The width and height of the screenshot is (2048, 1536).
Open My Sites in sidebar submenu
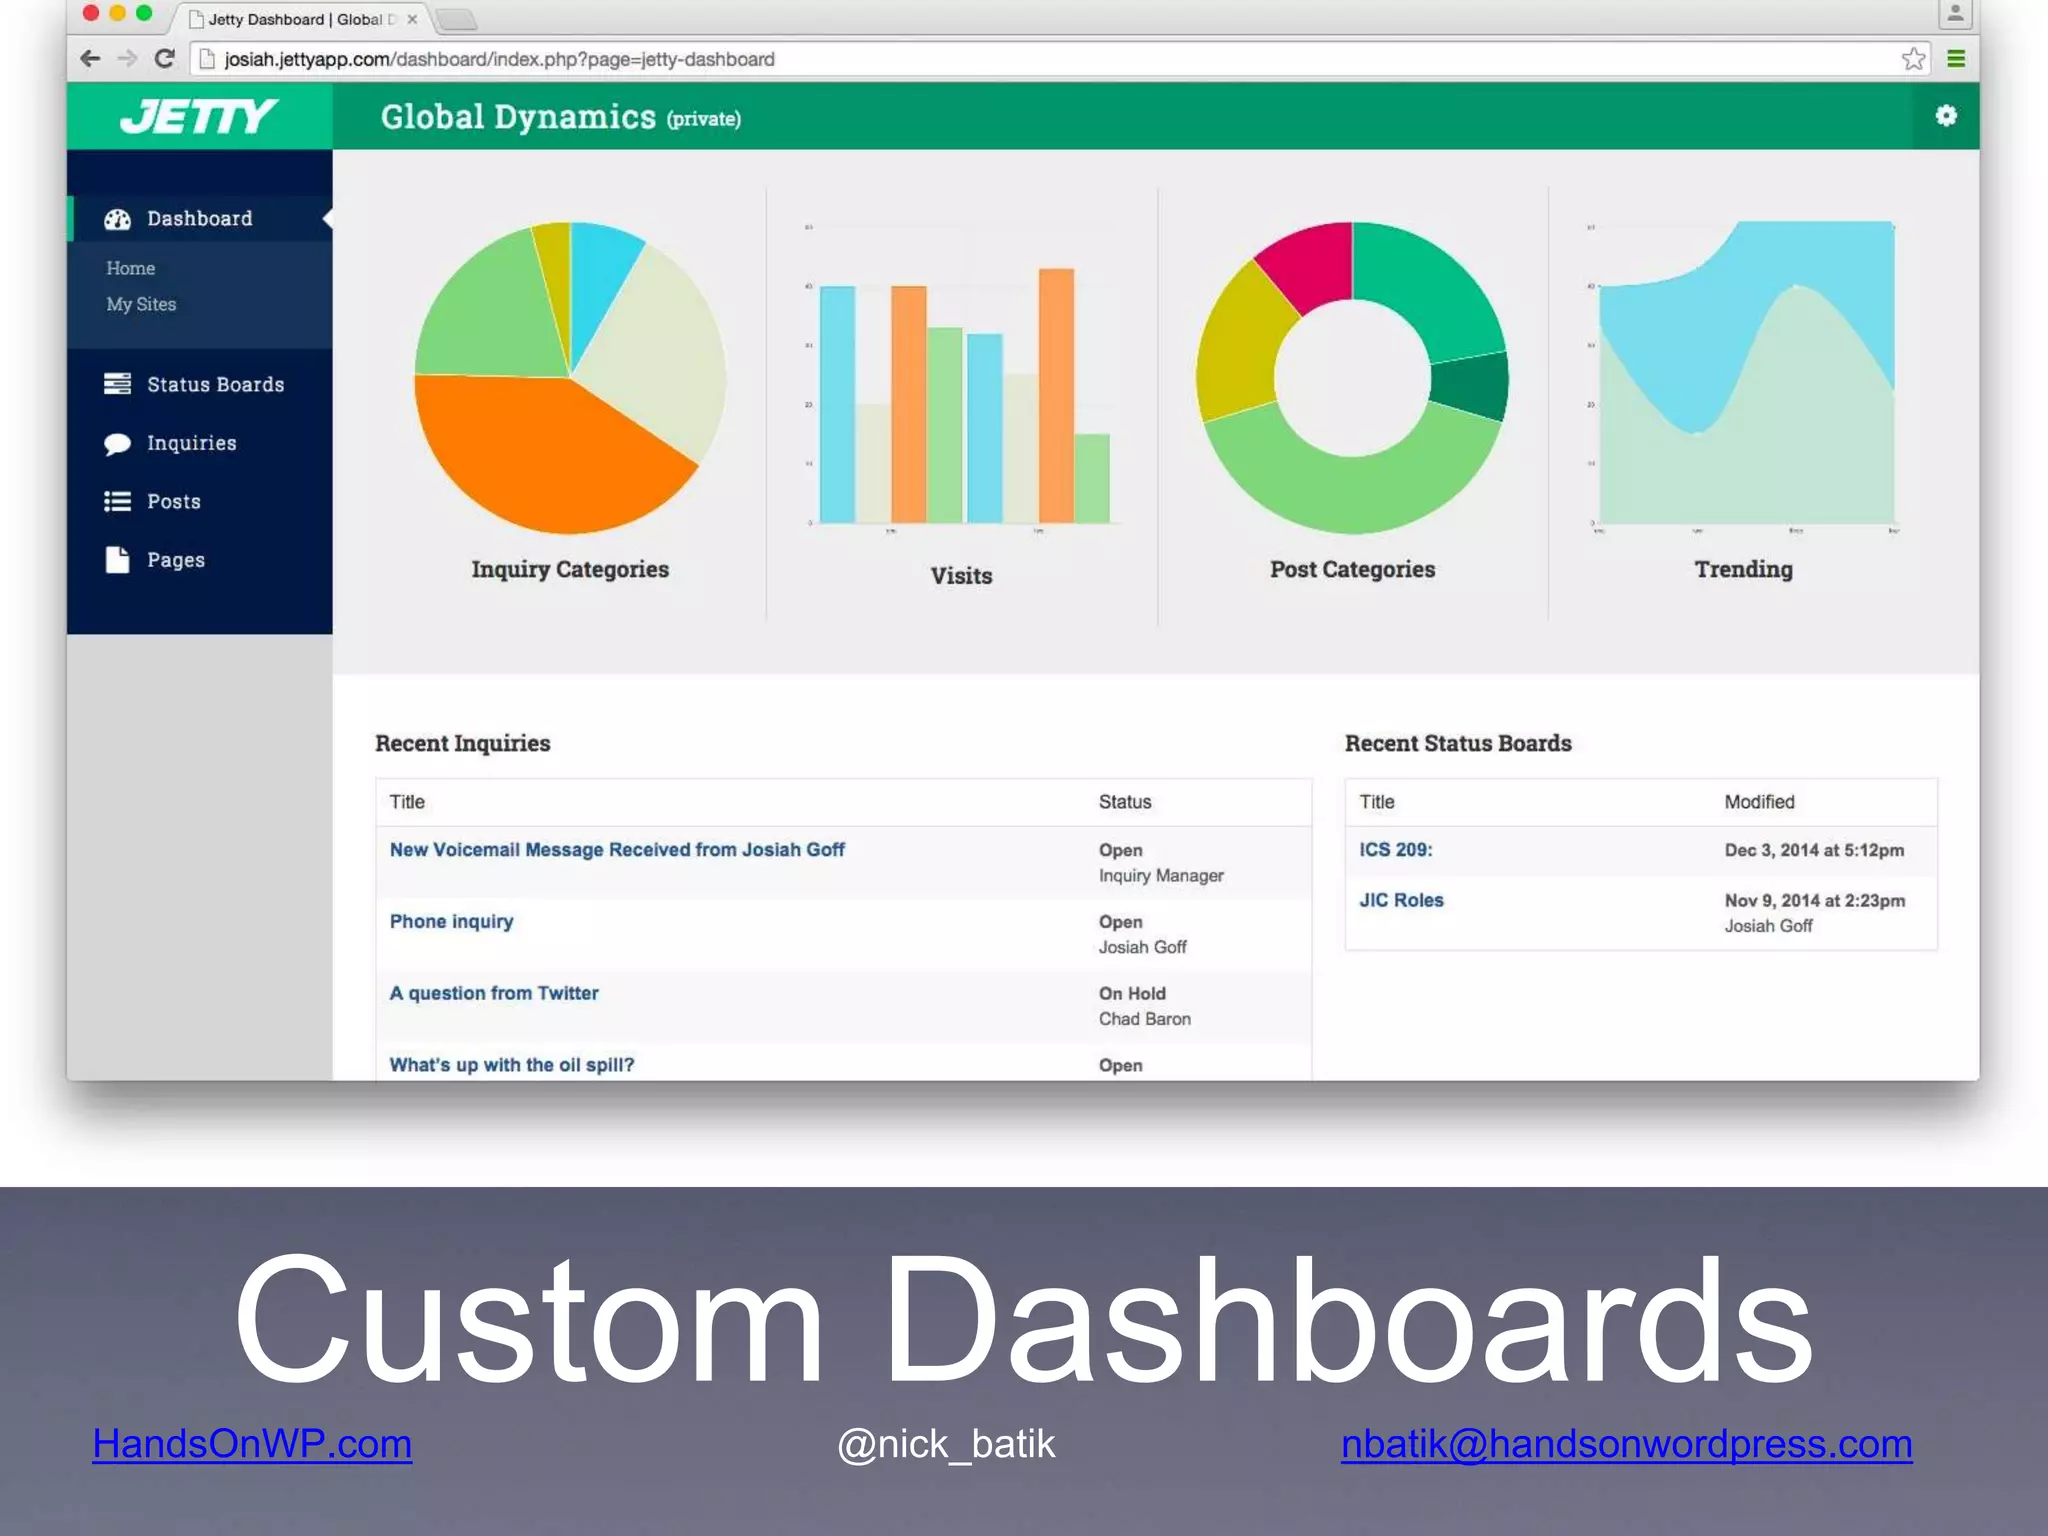coord(141,304)
